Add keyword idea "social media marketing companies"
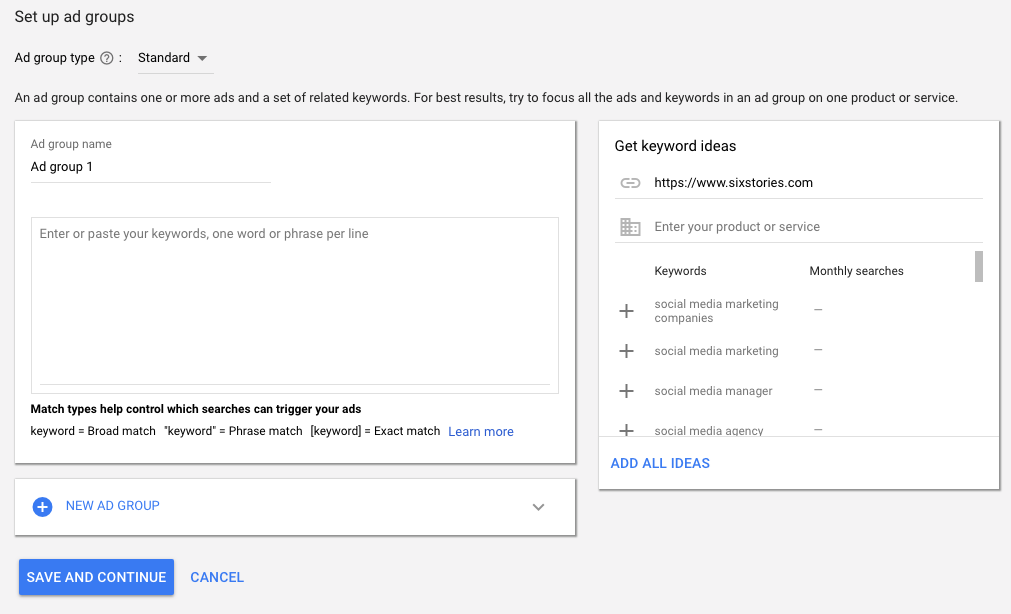The width and height of the screenshot is (1011, 614). pos(626,310)
